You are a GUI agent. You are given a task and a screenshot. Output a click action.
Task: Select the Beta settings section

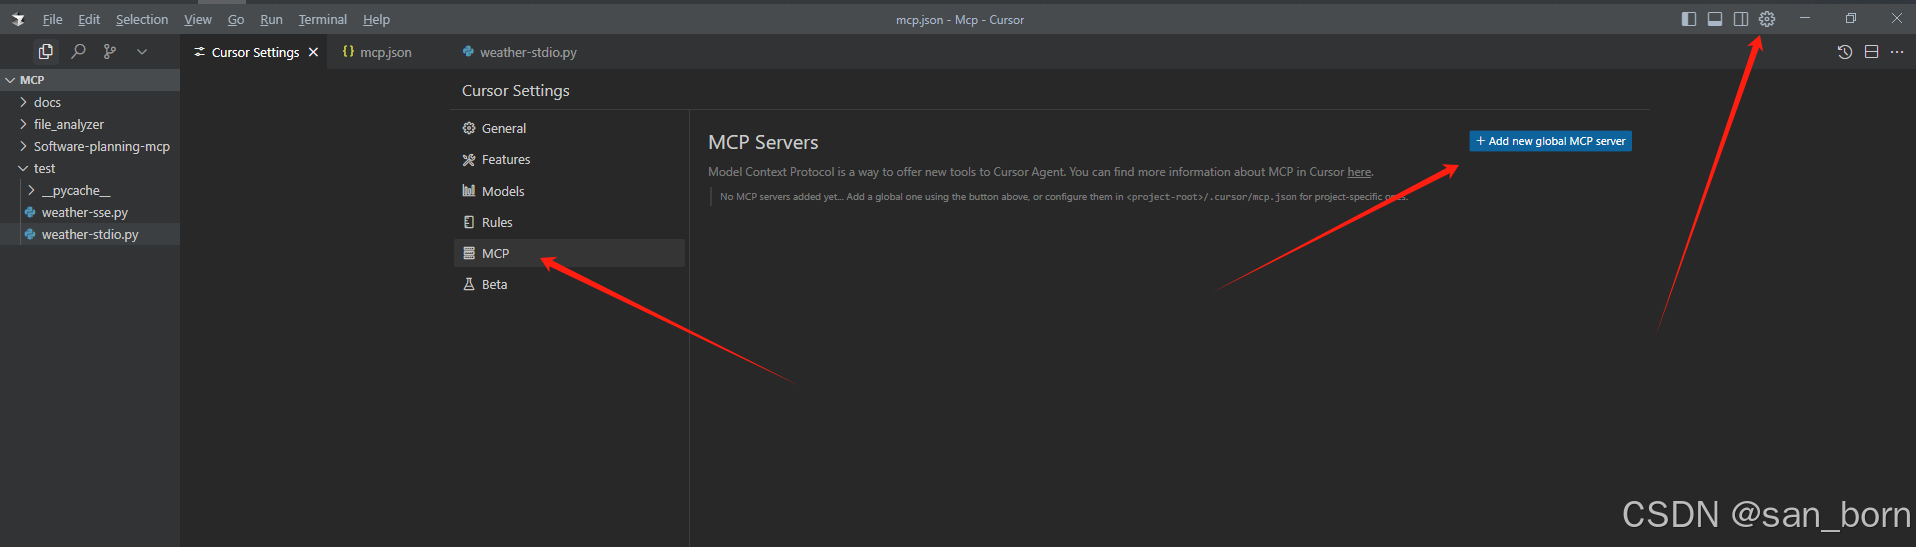pyautogui.click(x=569, y=284)
